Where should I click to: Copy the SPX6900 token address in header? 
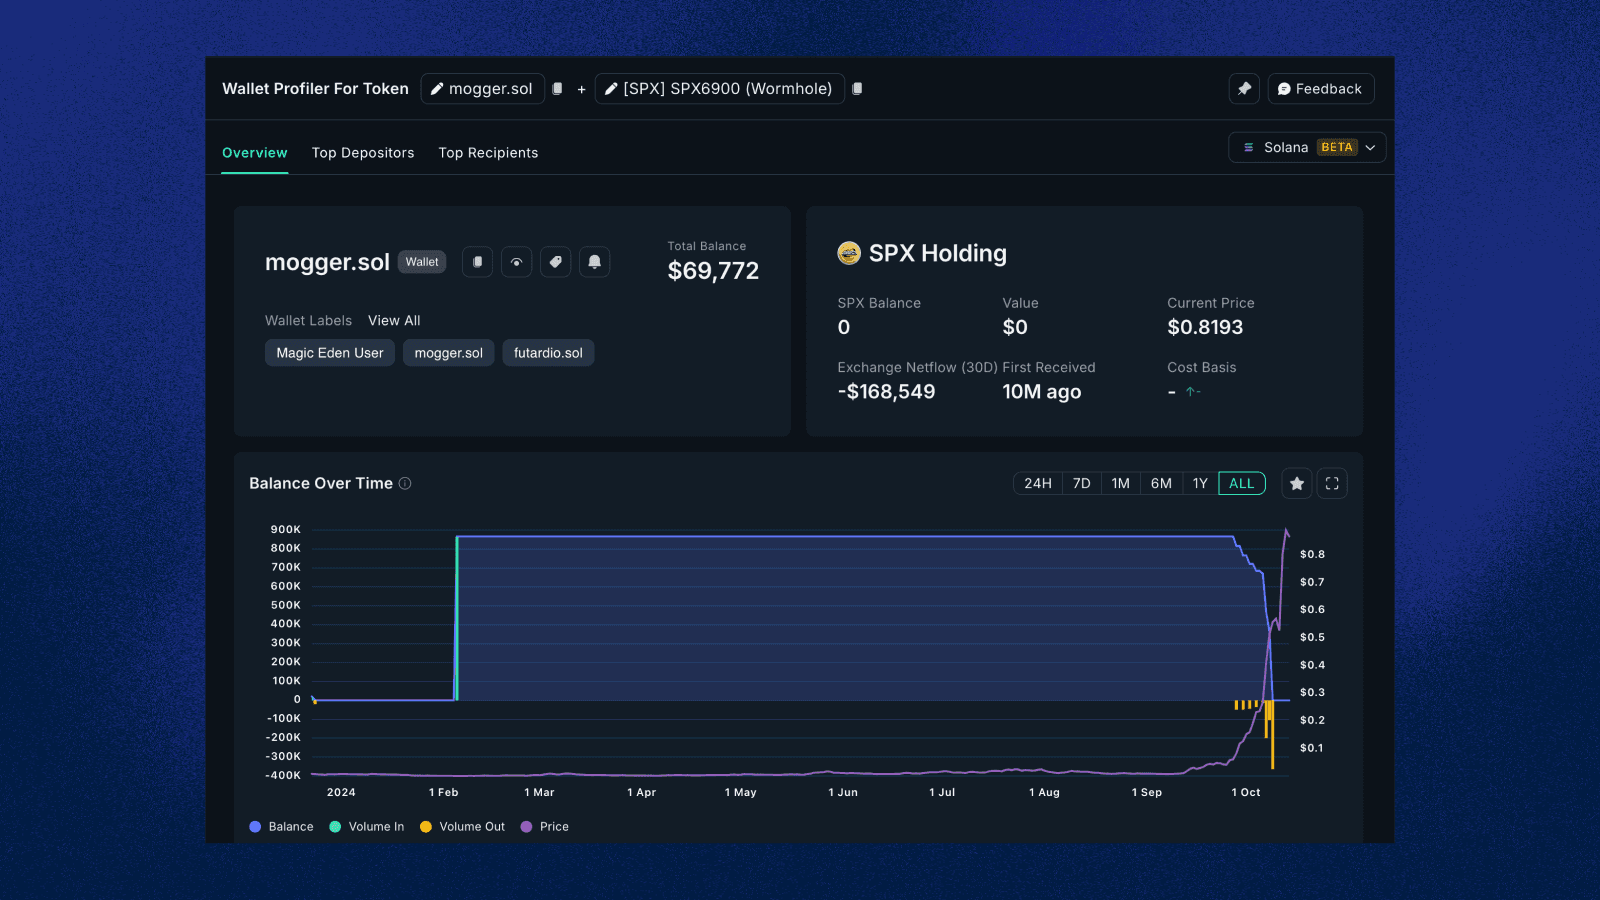(857, 89)
